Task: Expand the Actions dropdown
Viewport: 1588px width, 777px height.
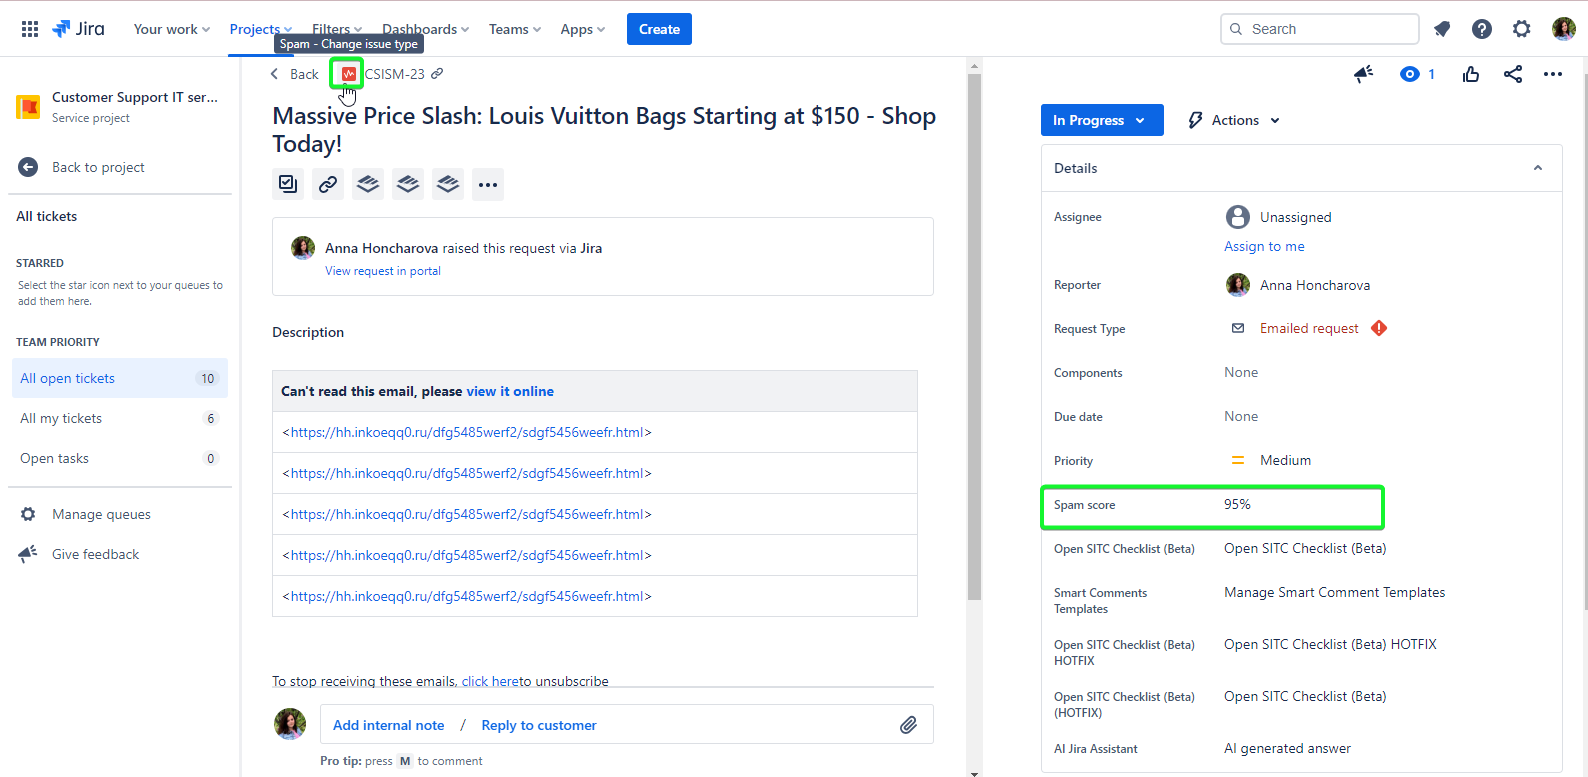Action: click(1234, 120)
